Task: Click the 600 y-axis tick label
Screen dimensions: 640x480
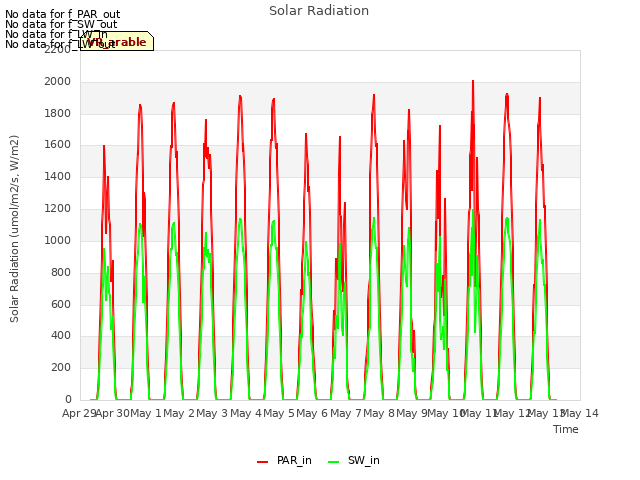Action: (x=61, y=304)
